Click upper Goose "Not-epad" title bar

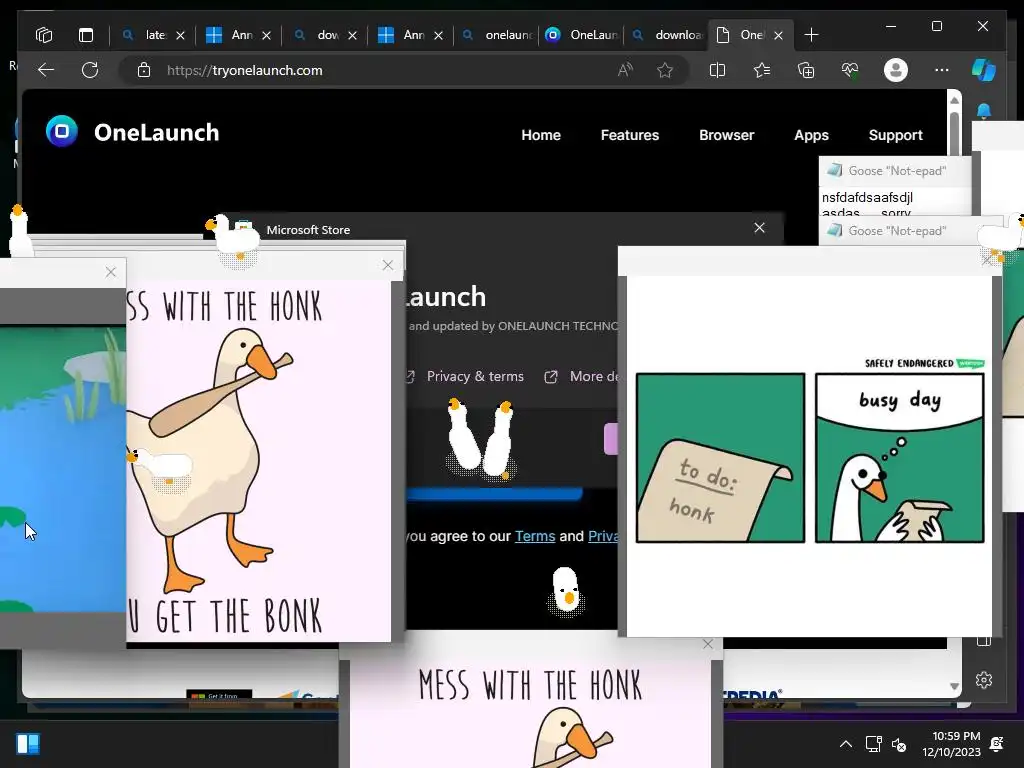coord(895,171)
